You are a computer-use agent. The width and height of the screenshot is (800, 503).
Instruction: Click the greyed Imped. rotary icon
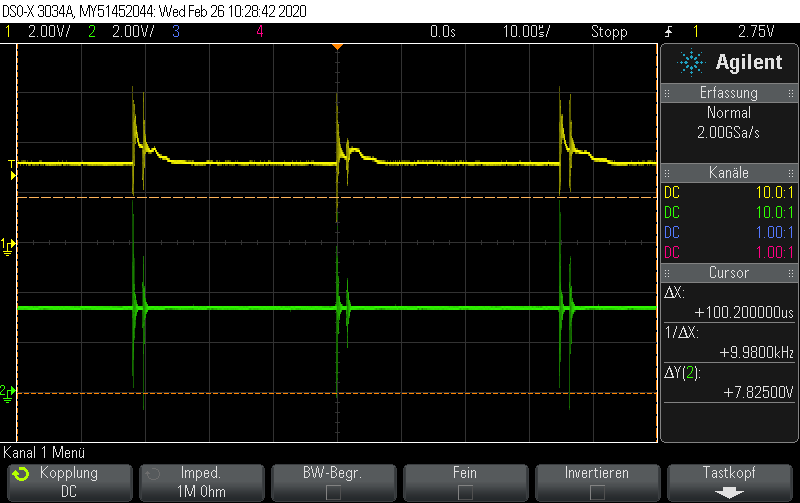(153, 474)
